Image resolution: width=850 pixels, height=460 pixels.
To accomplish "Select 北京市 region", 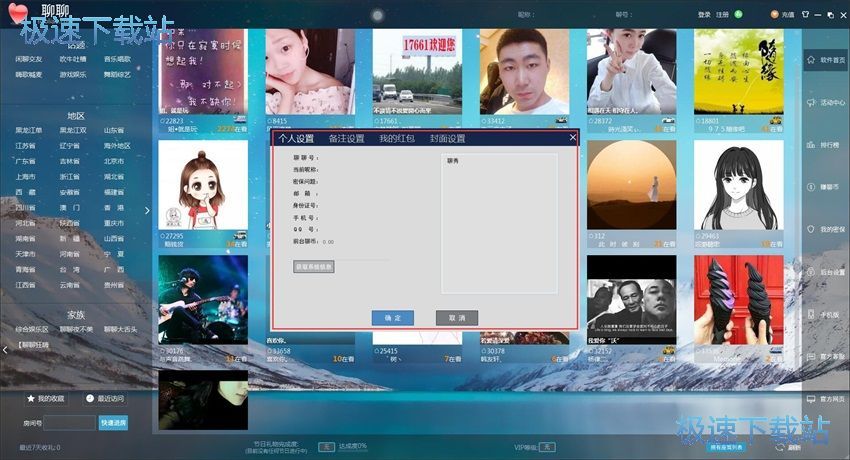I will (114, 161).
